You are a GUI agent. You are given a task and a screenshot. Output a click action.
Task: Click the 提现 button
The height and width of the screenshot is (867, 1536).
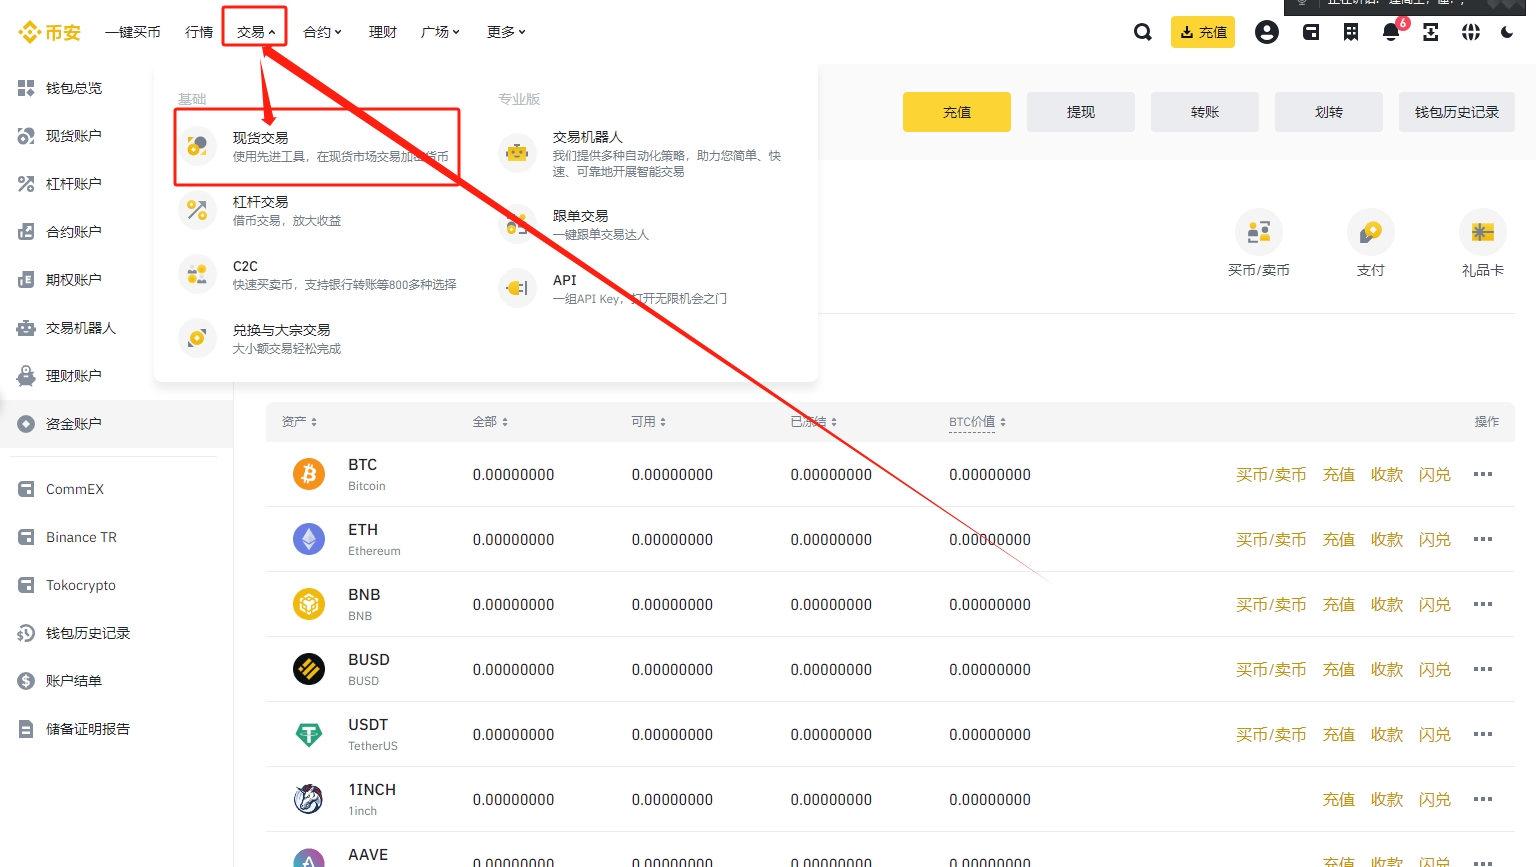click(1081, 112)
